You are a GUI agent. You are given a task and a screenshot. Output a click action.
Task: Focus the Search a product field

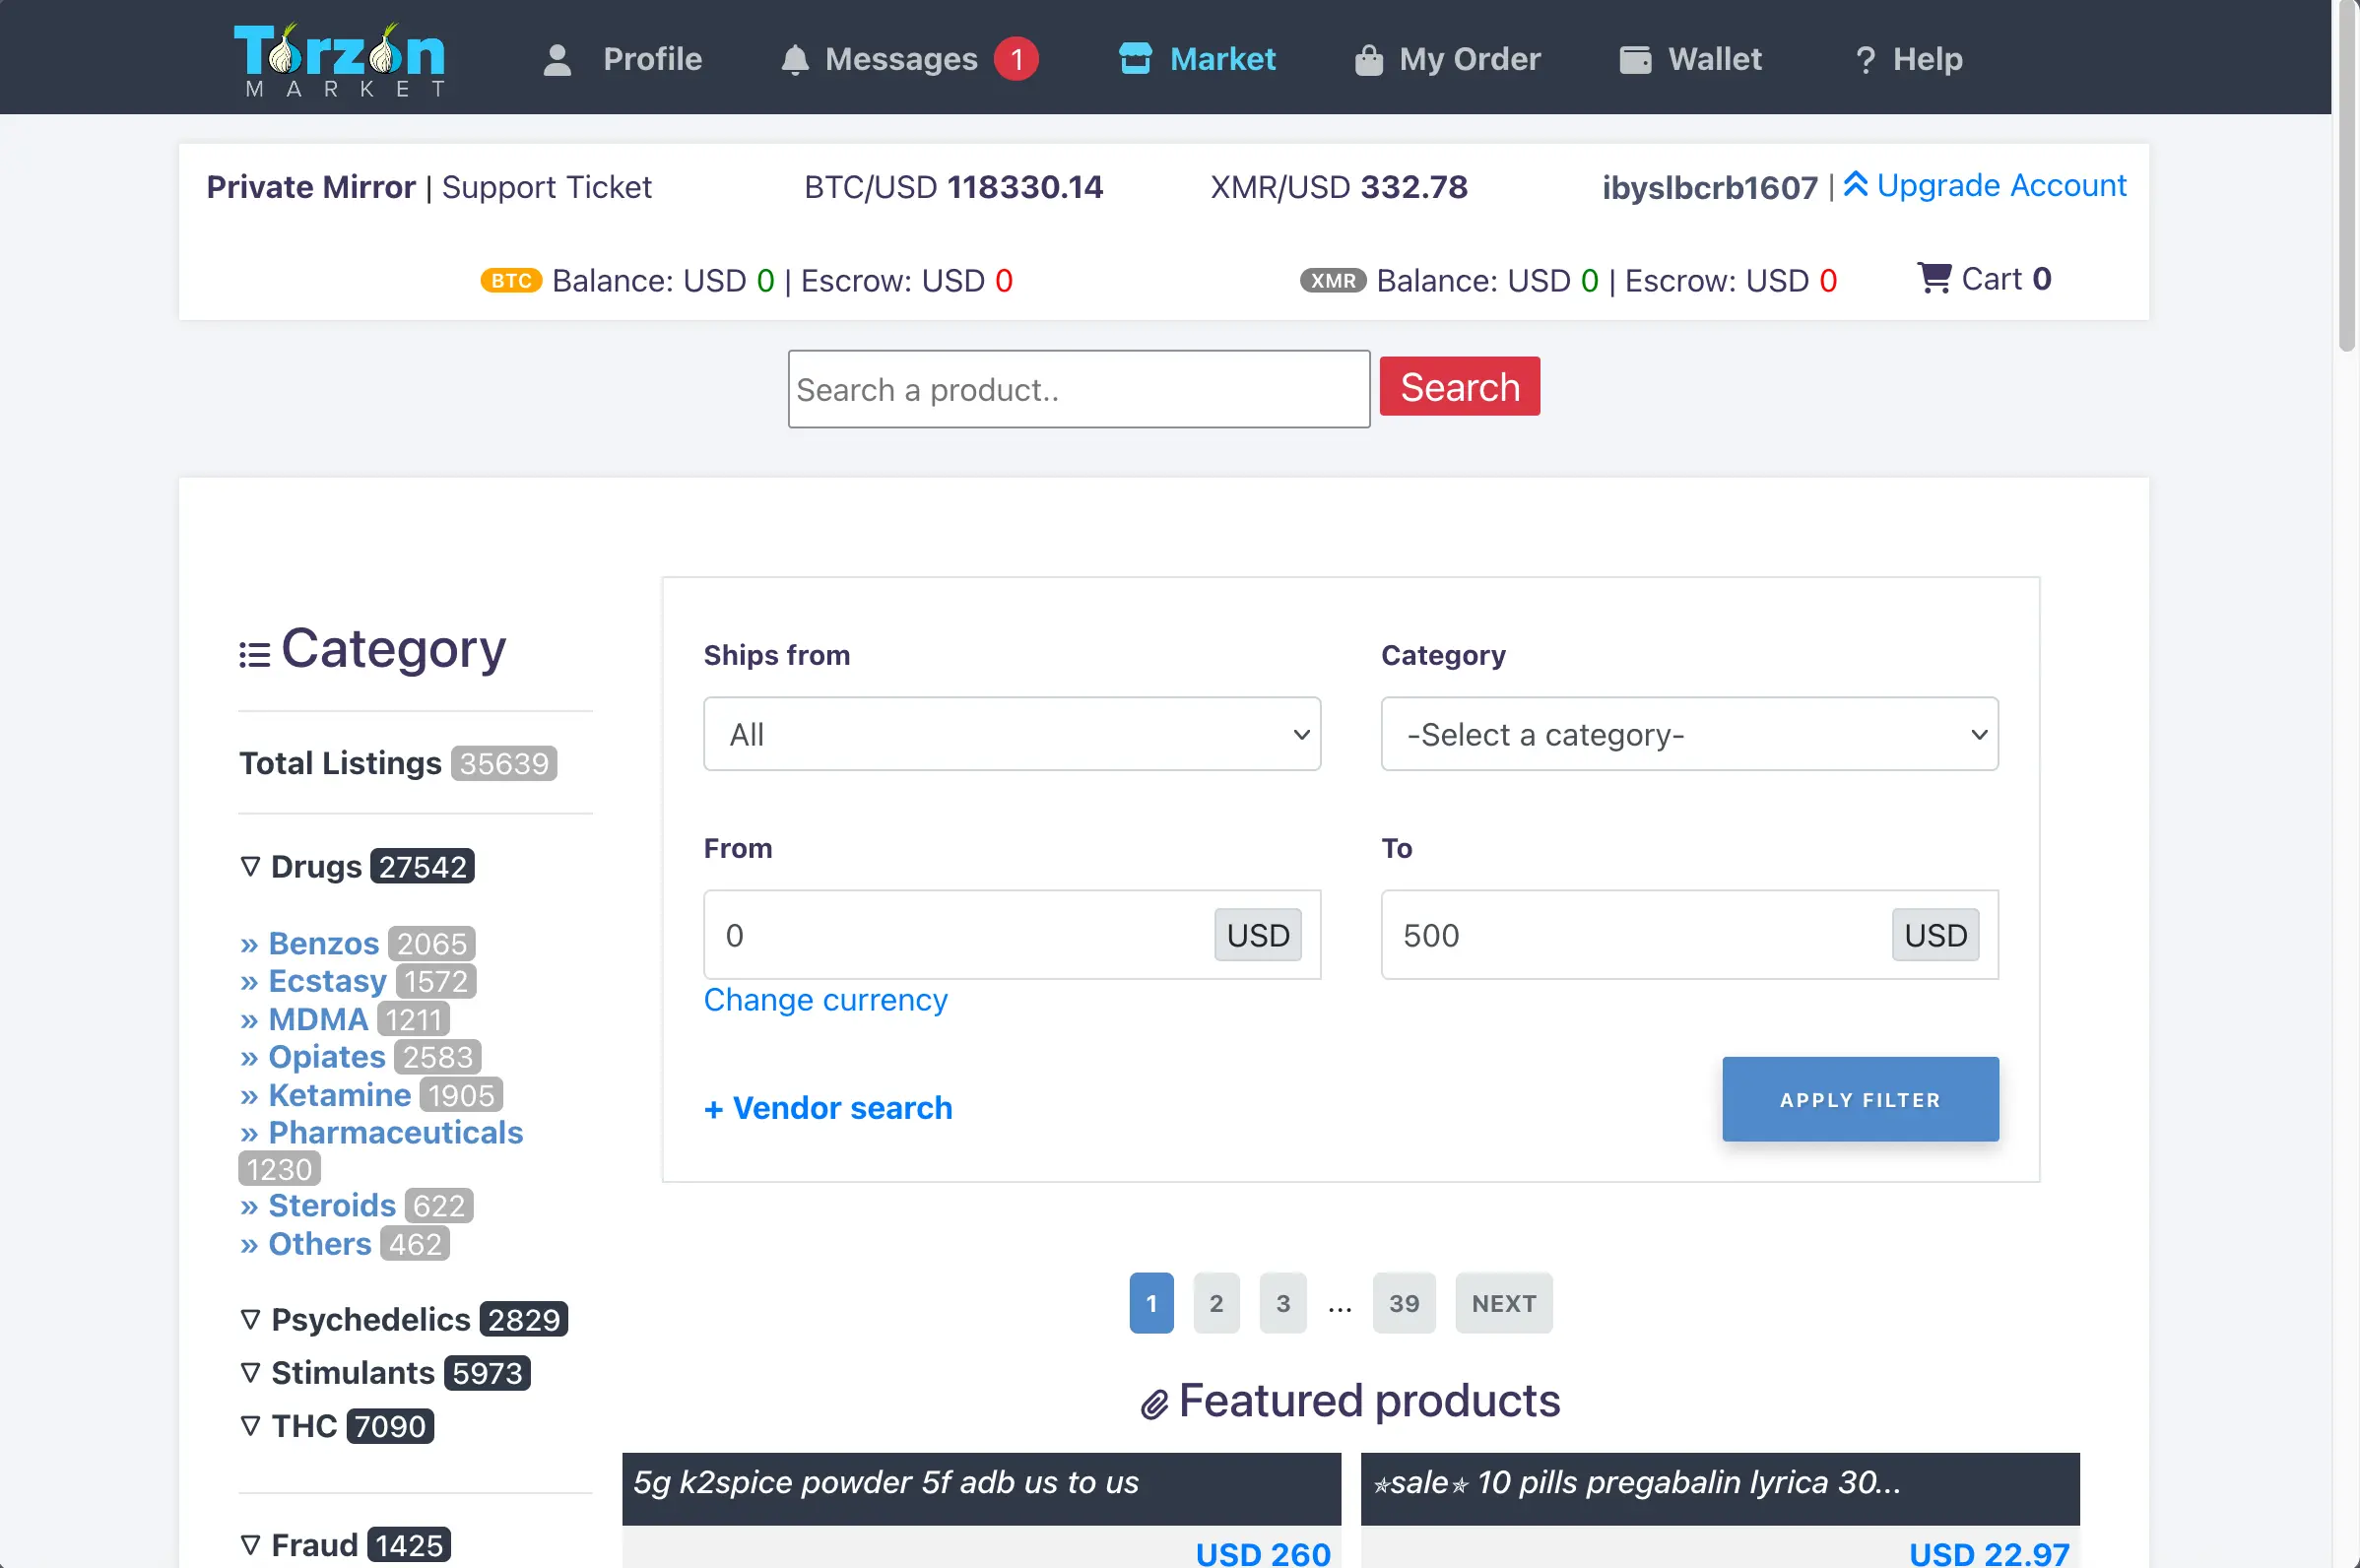1079,389
